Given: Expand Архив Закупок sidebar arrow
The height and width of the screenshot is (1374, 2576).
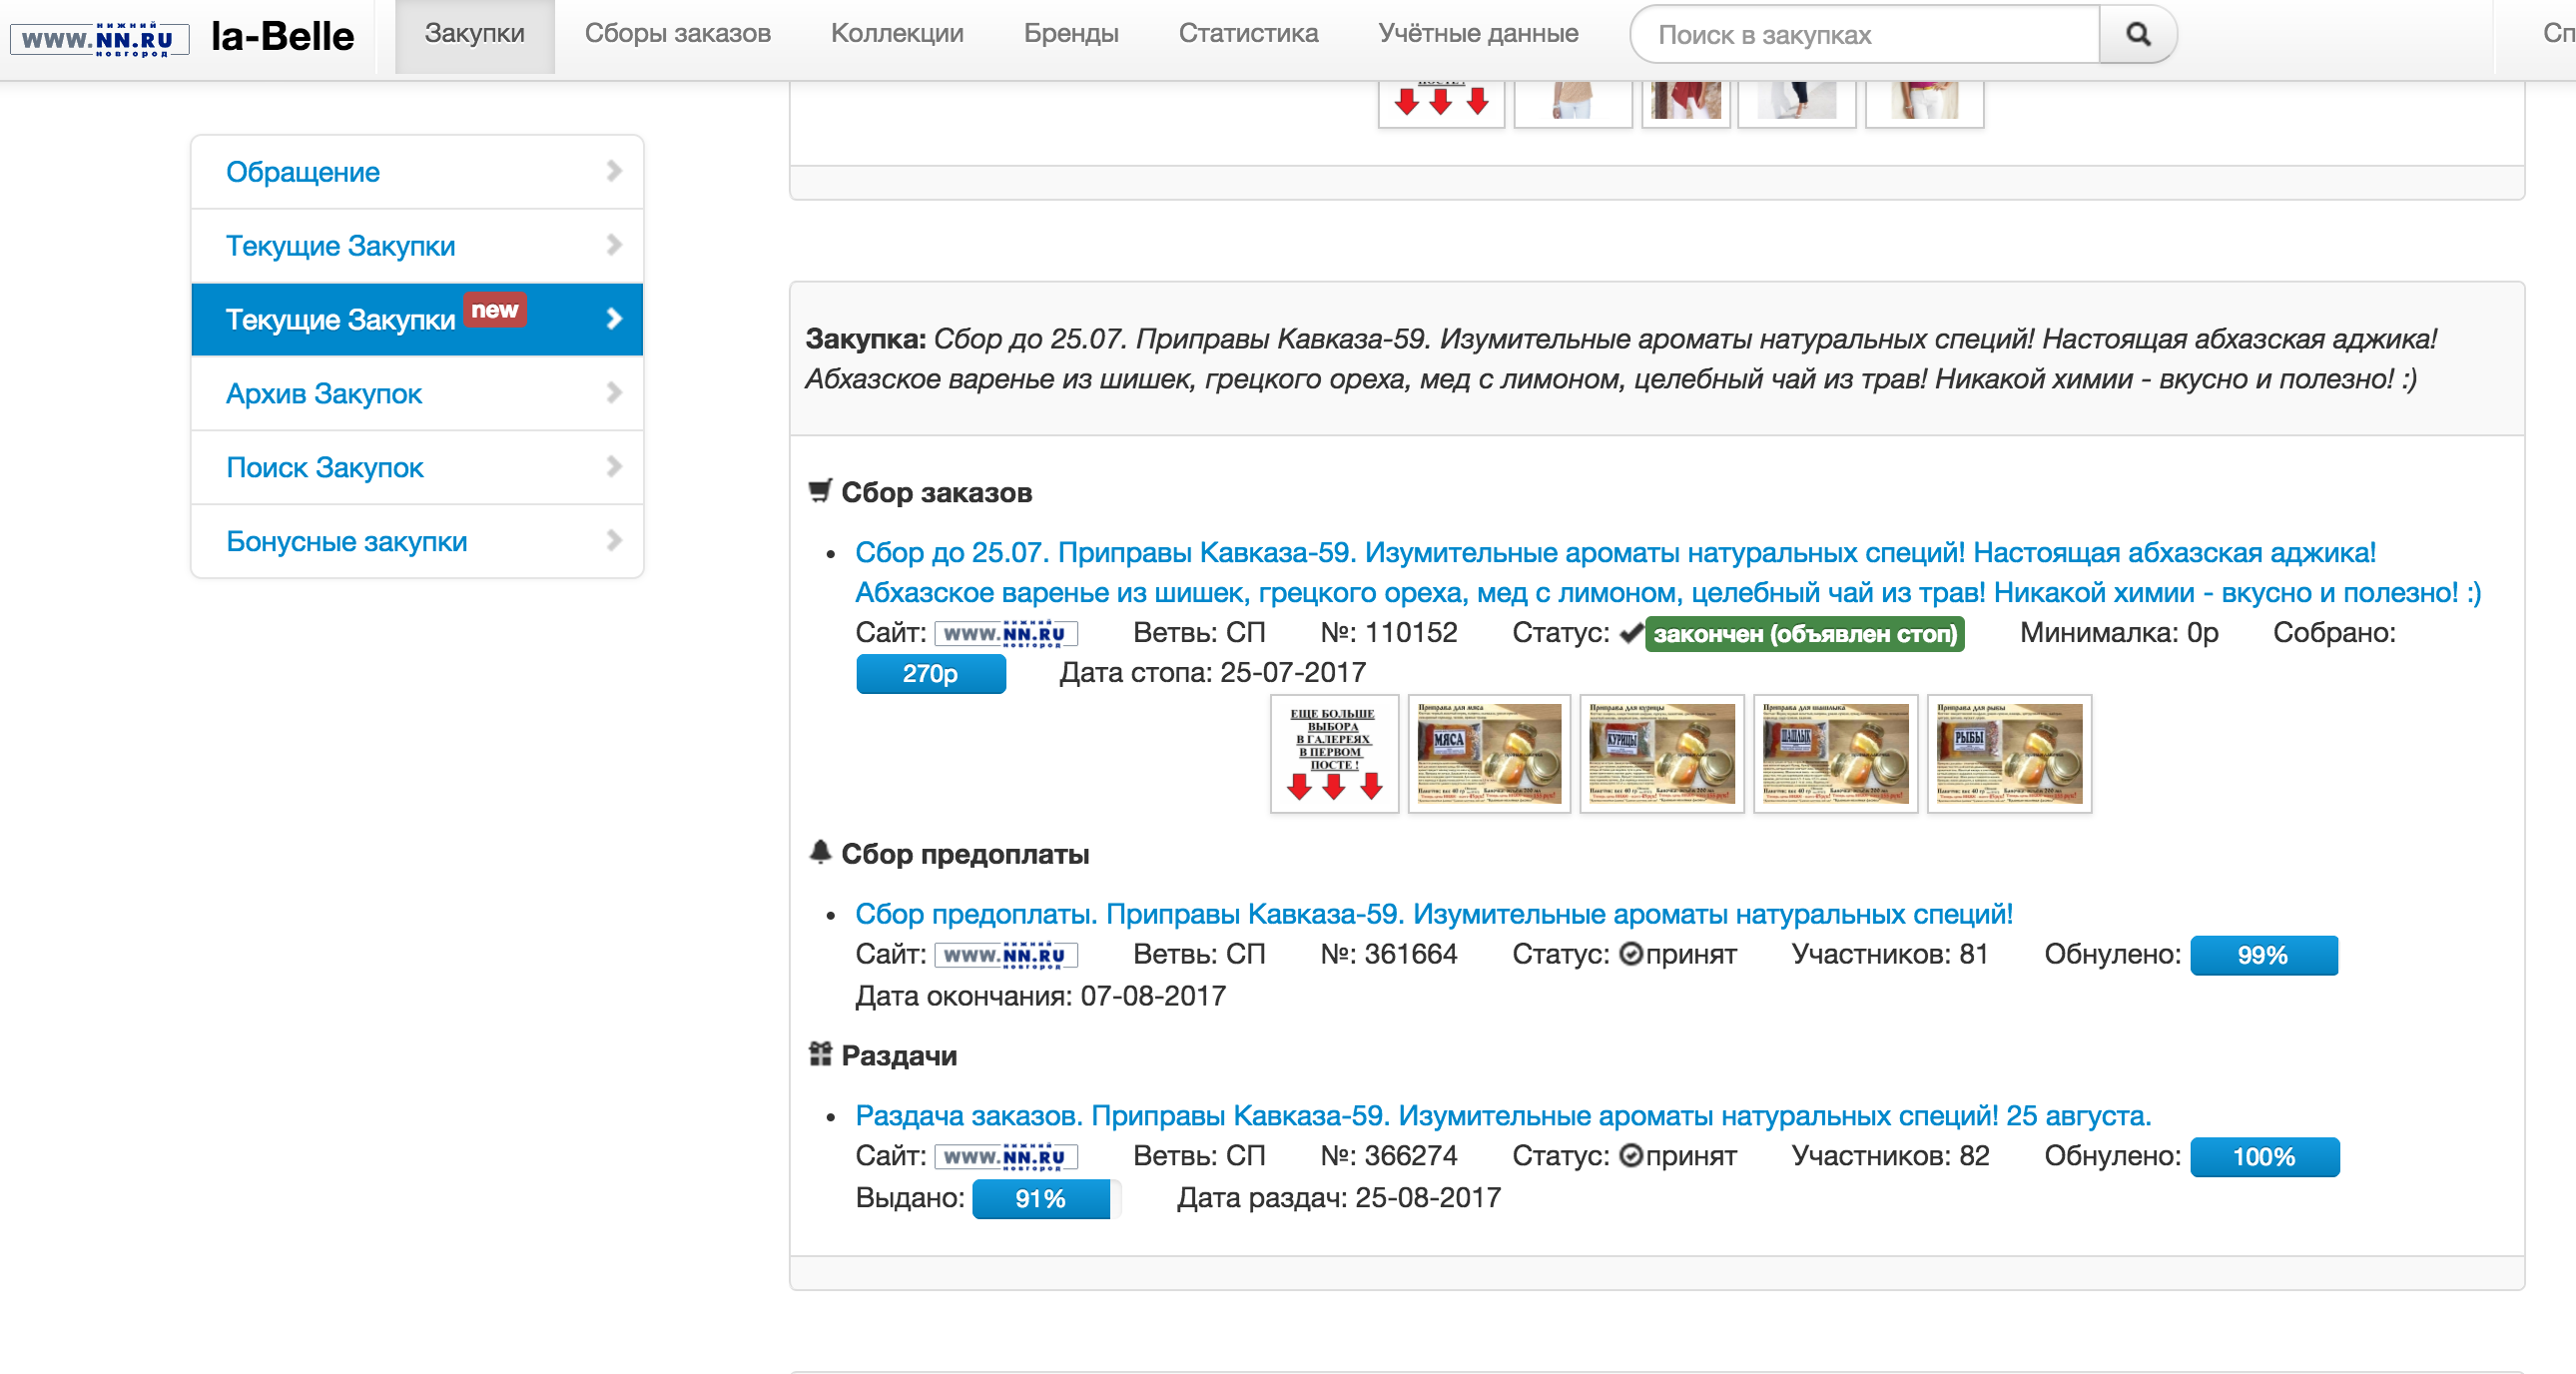Looking at the screenshot, I should [613, 393].
